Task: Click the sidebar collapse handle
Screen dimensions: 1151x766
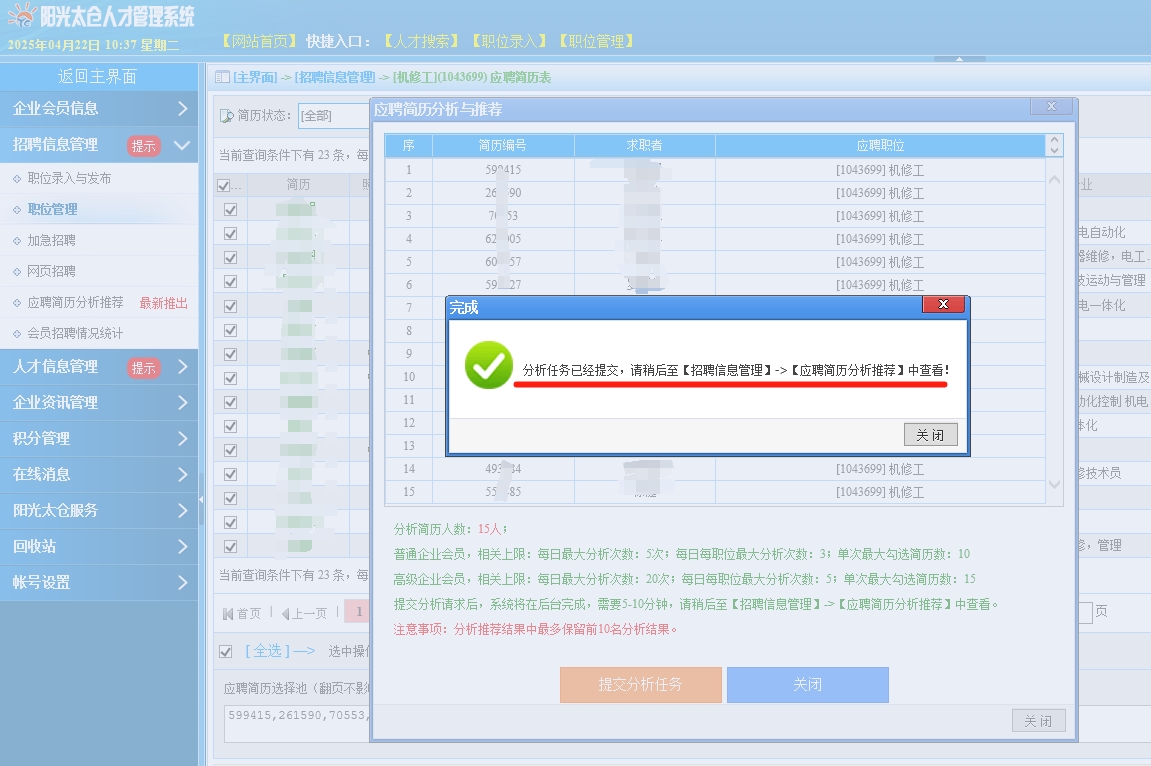Action: (201, 497)
